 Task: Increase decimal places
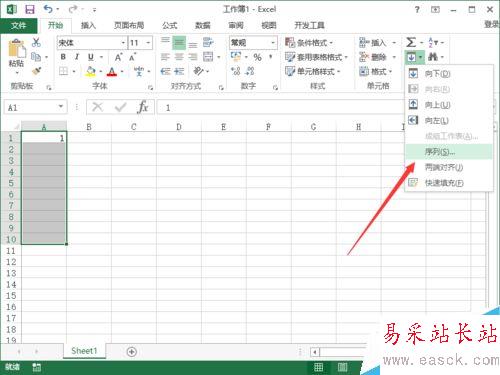(236, 71)
